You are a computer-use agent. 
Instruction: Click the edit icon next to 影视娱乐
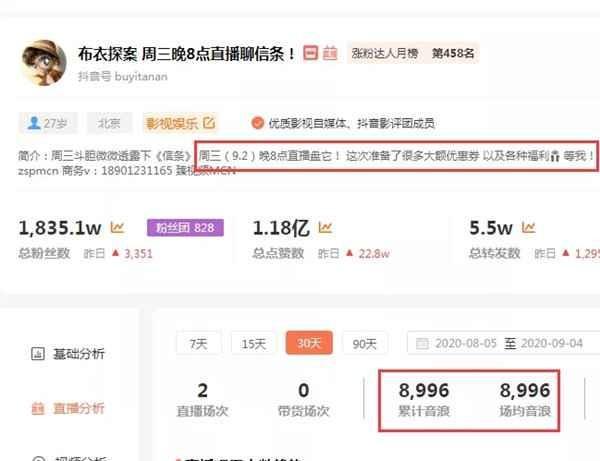pos(209,123)
